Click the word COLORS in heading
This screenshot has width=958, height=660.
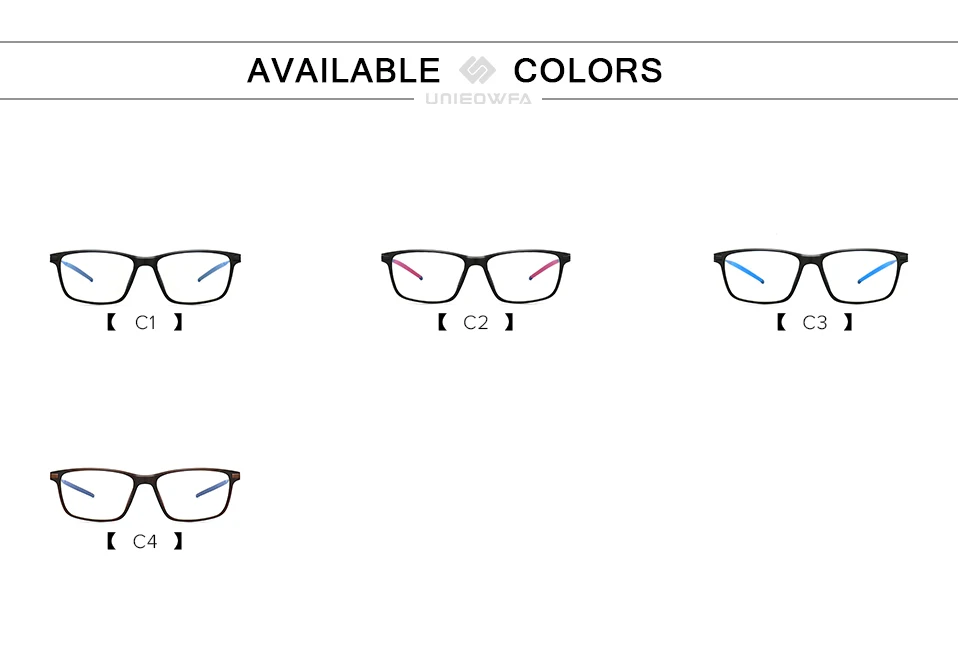[x=588, y=70]
